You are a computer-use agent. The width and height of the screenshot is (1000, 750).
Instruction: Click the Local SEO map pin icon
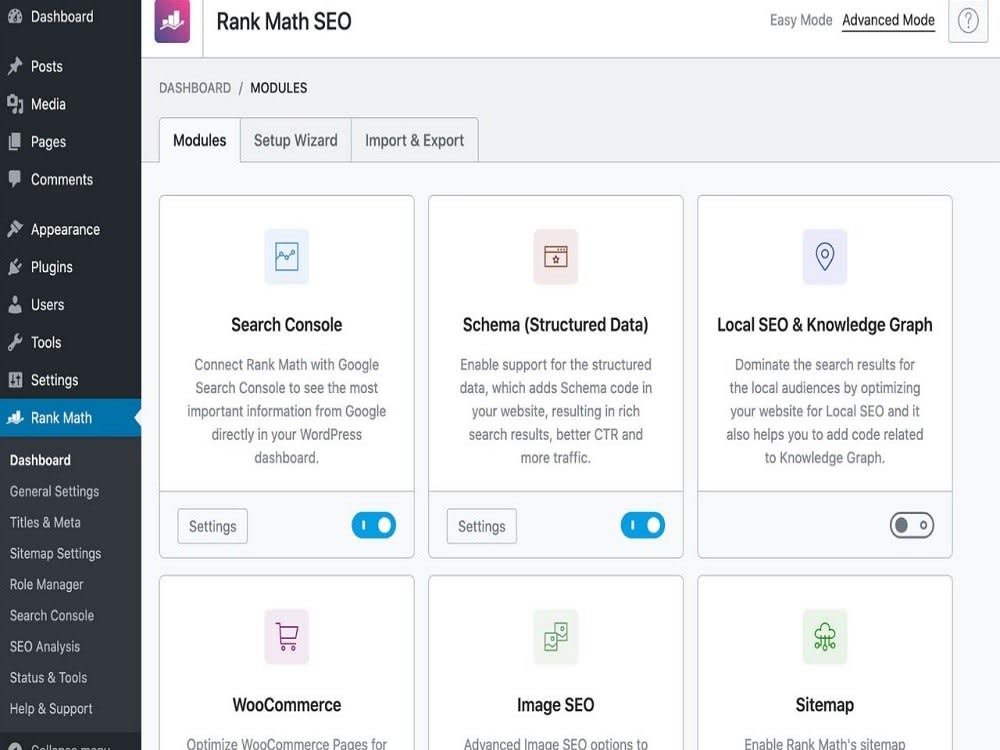(825, 256)
